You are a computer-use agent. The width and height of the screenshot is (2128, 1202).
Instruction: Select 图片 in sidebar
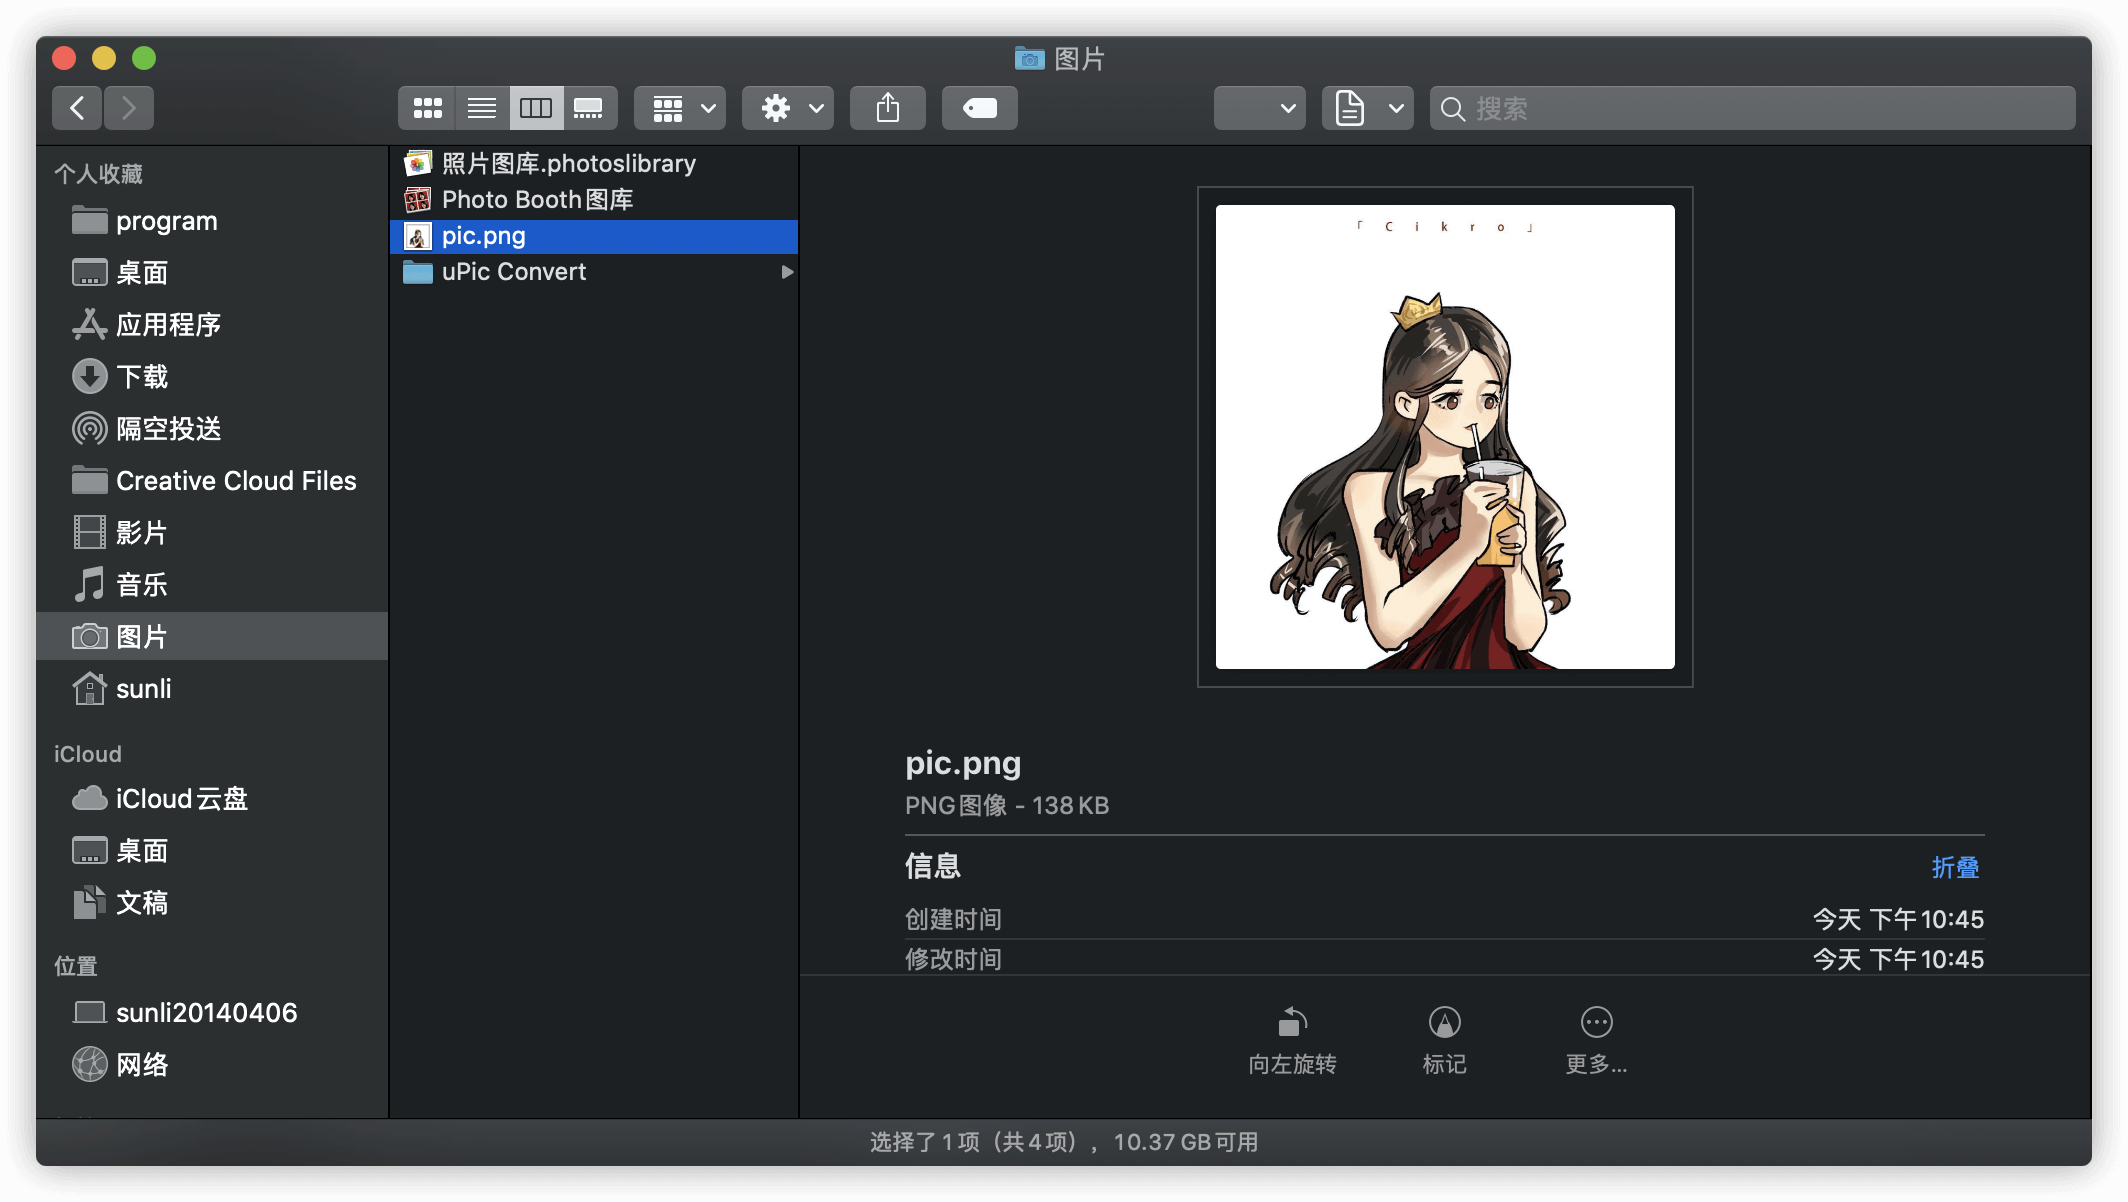(212, 637)
